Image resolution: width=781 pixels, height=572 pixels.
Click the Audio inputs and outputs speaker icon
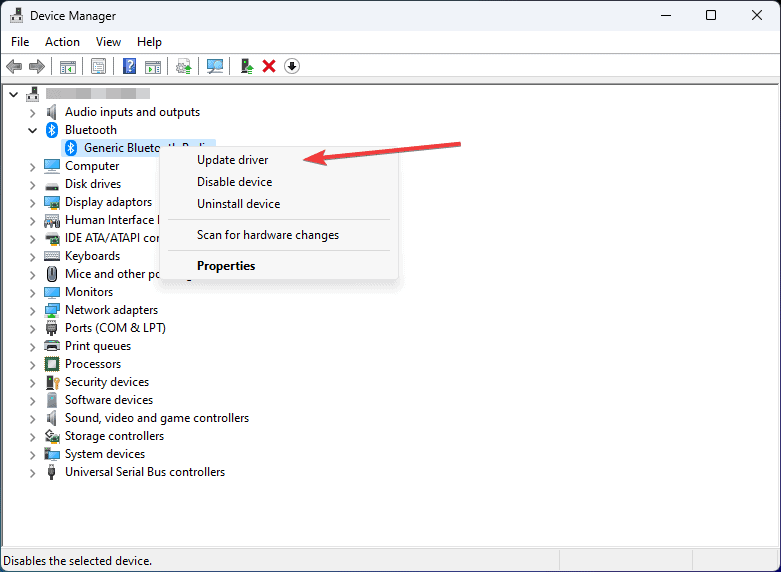pos(52,112)
